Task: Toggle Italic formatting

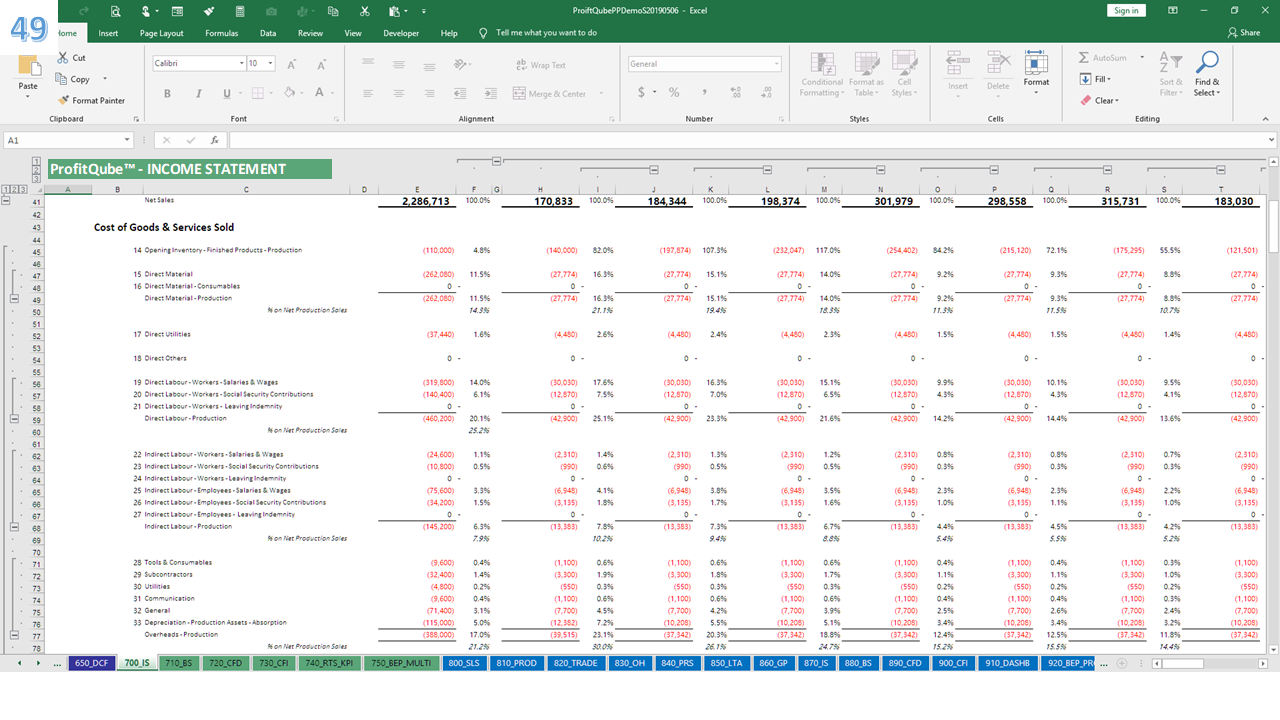Action: [x=197, y=93]
